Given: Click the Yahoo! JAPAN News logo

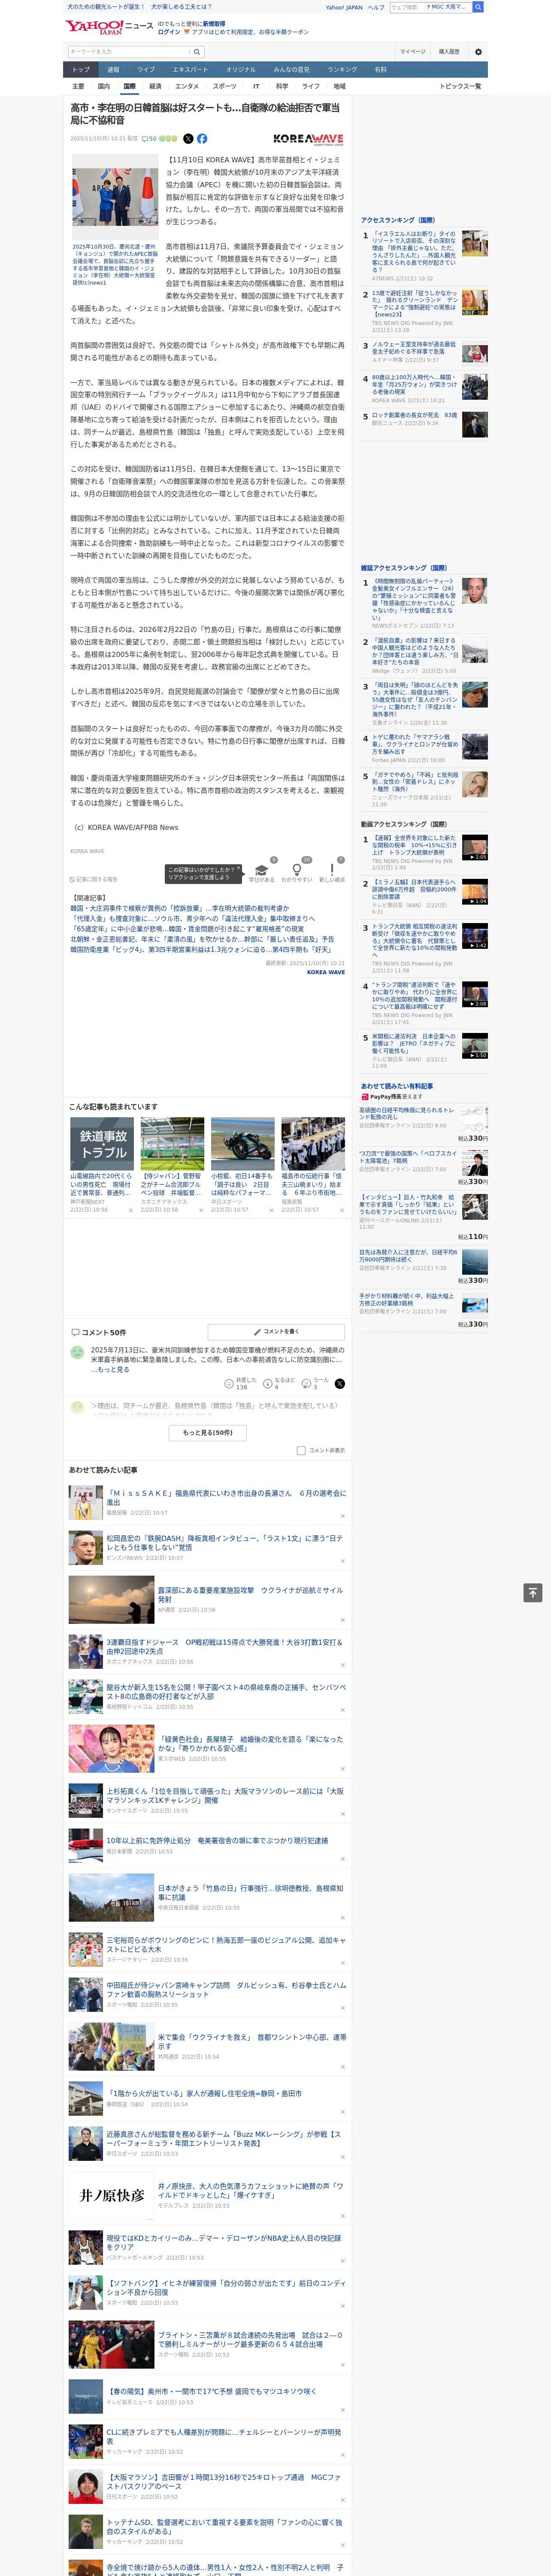Looking at the screenshot, I should [110, 27].
